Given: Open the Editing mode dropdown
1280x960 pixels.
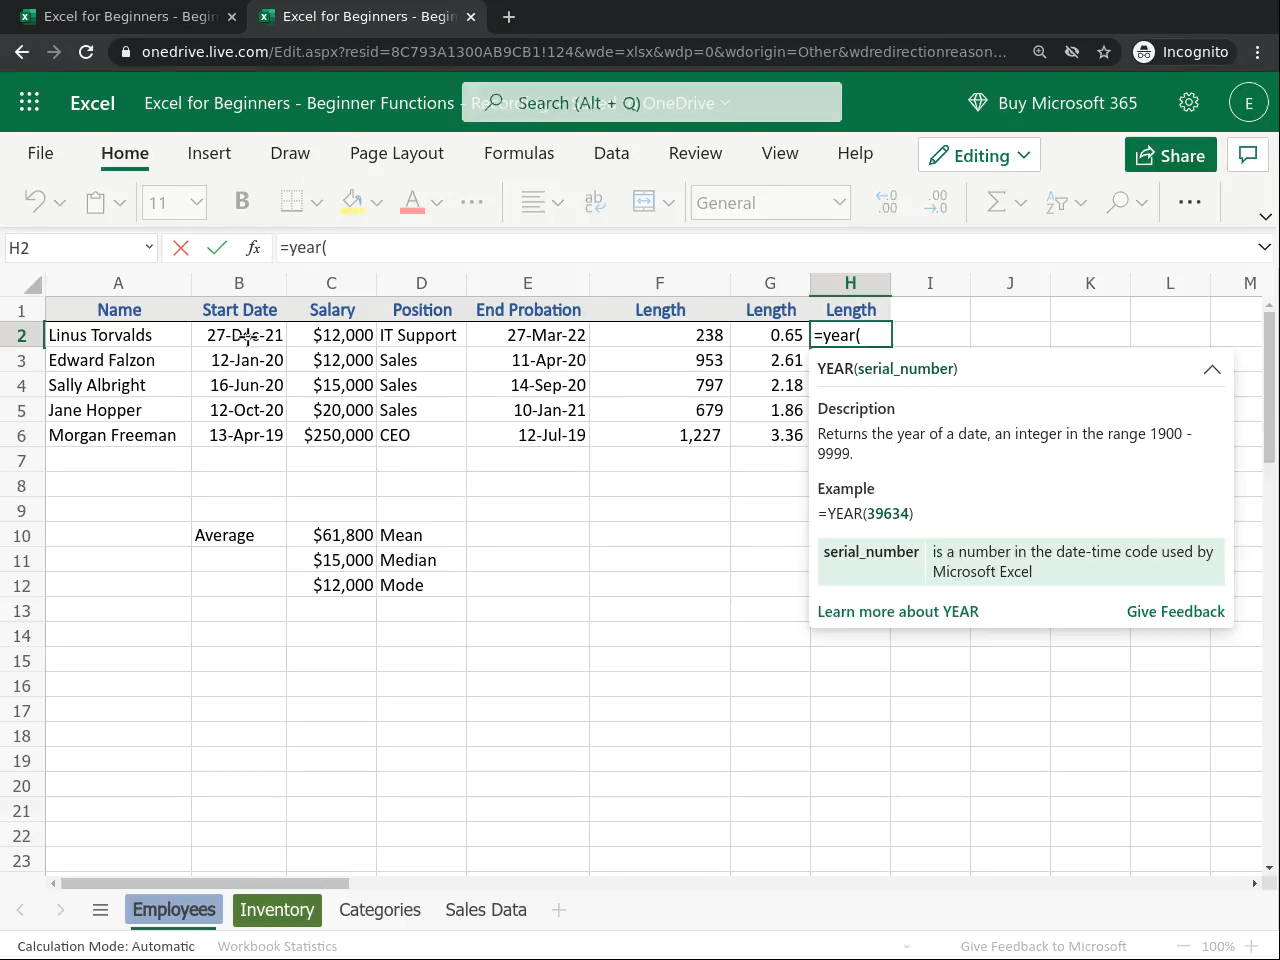Looking at the screenshot, I should [979, 155].
